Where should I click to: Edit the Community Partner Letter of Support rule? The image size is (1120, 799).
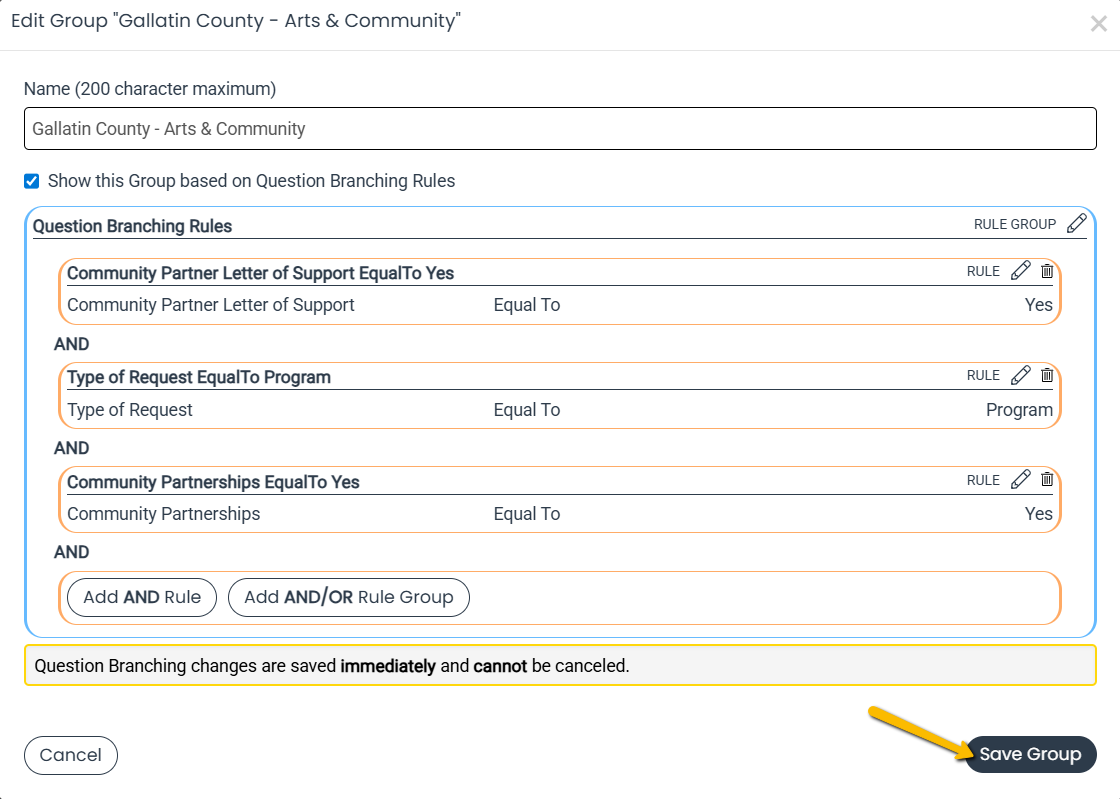[x=1021, y=271]
